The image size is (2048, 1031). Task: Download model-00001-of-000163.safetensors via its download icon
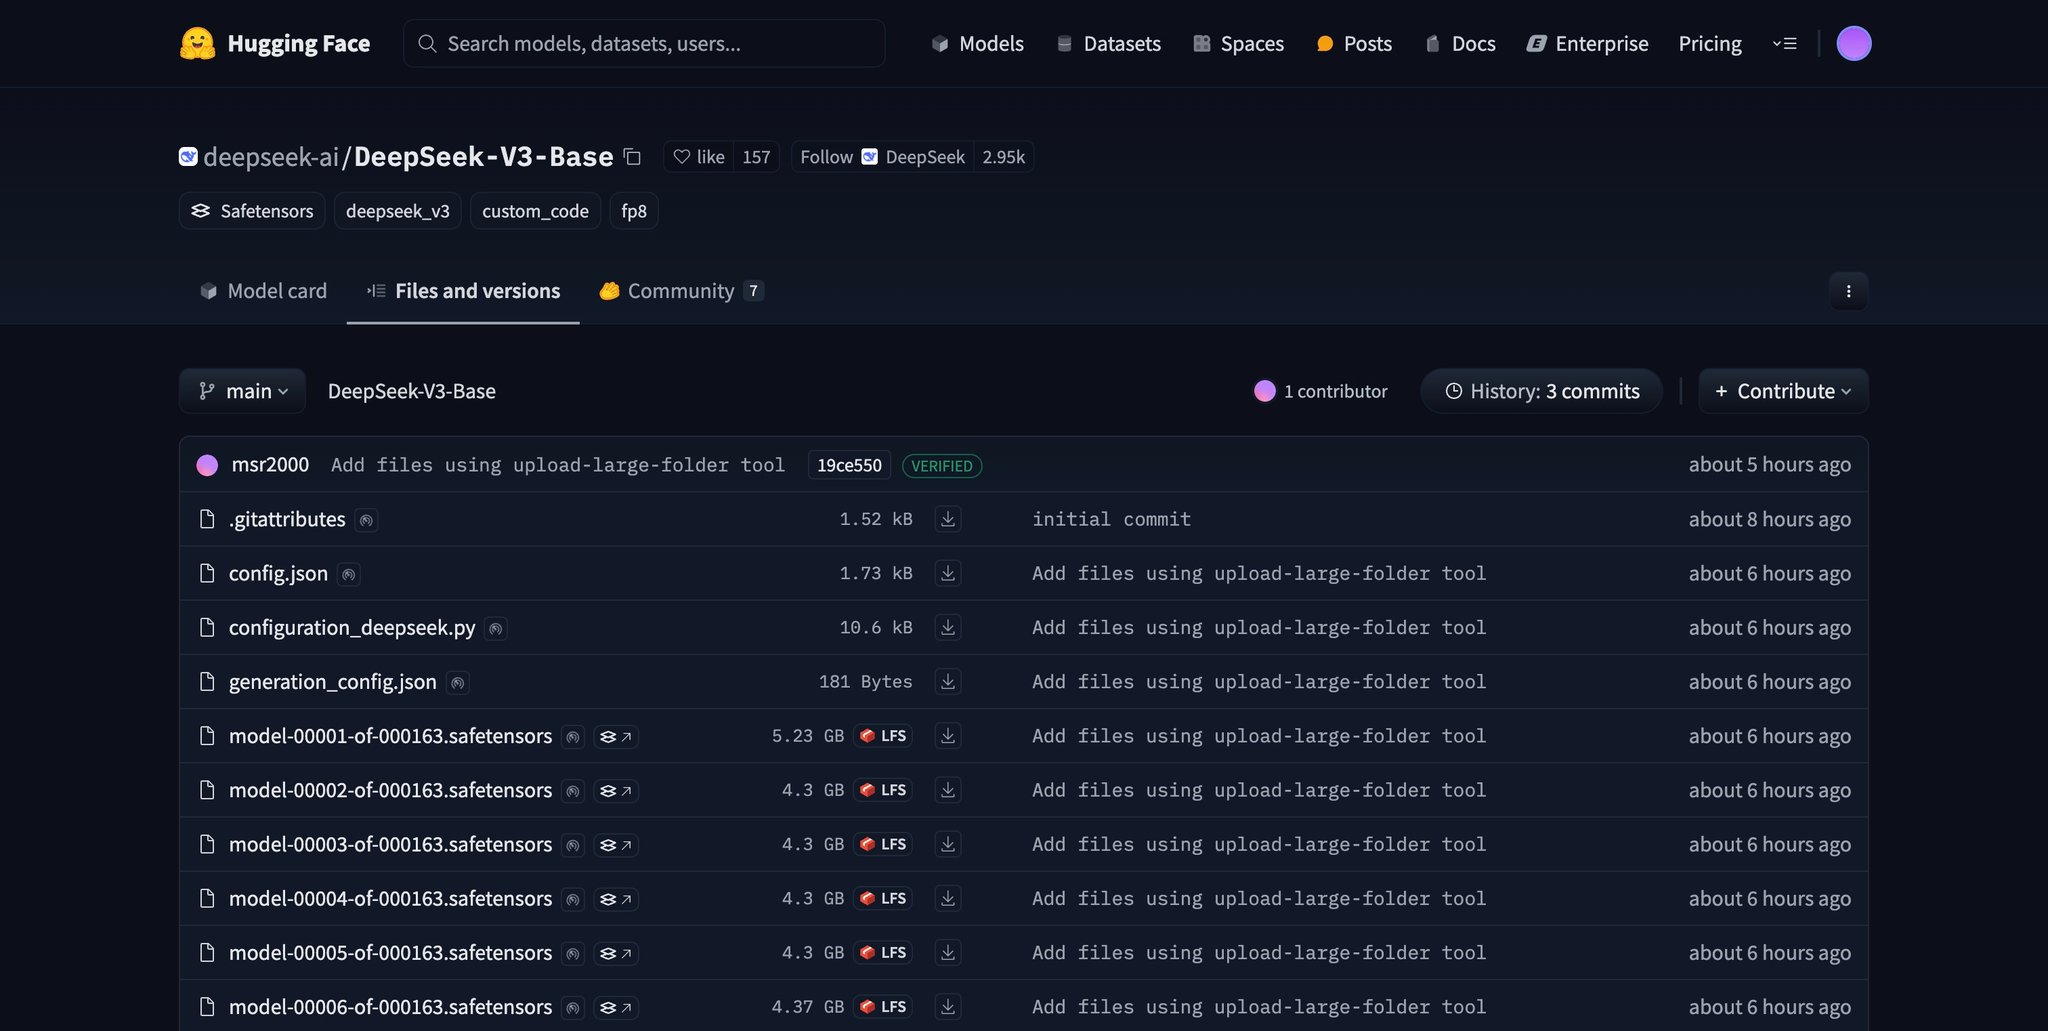[x=948, y=736]
